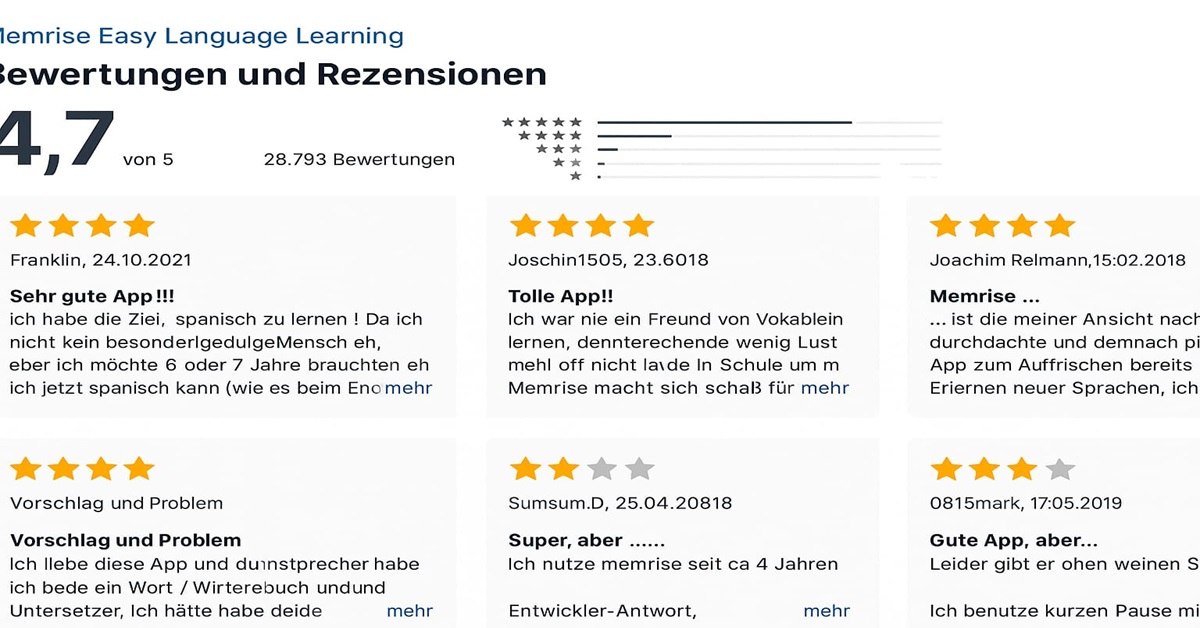Click mehr under the Entwickler-Antwort section
The height and width of the screenshot is (628, 1200).
pyautogui.click(x=827, y=610)
